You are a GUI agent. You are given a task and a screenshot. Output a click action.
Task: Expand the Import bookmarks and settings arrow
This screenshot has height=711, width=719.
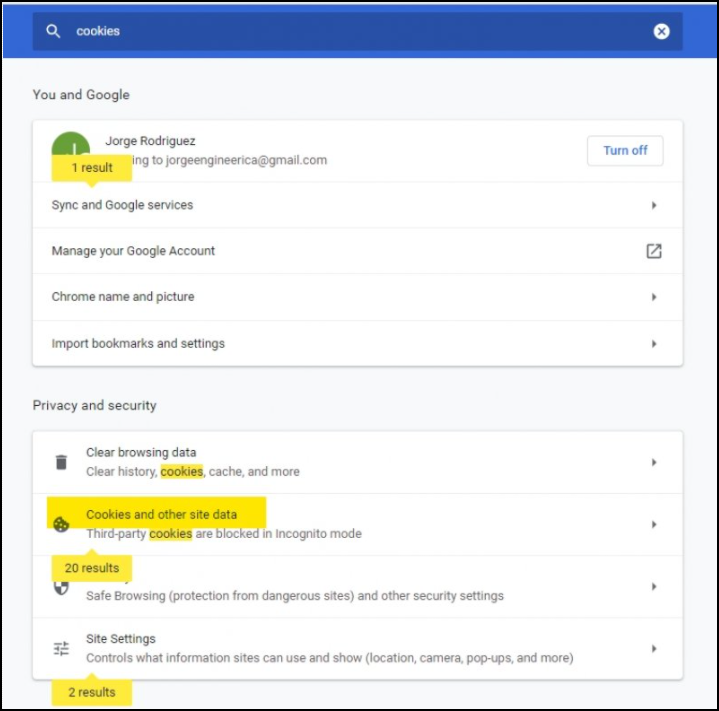(654, 344)
